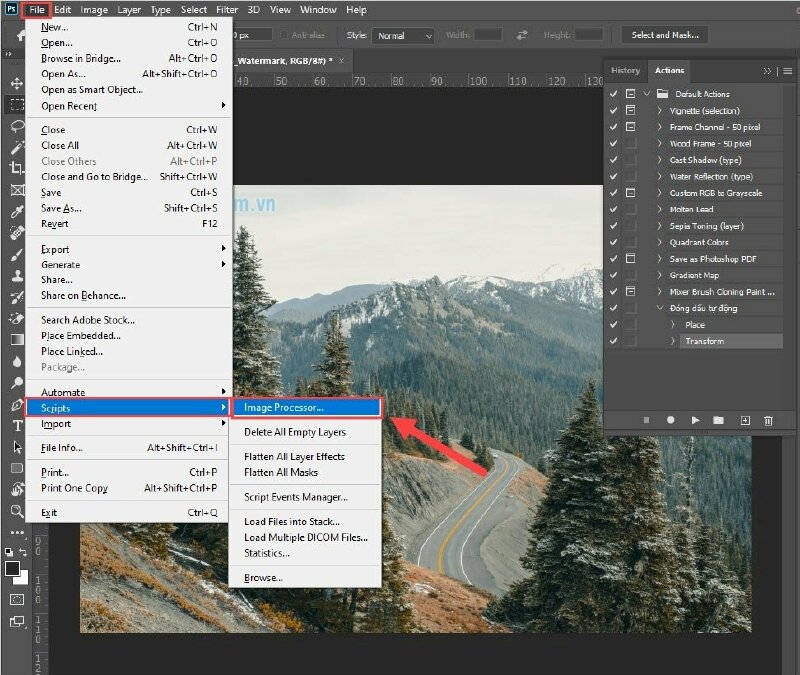This screenshot has height=675, width=800.
Task: Open the foreground color swatch
Action: click(x=12, y=570)
